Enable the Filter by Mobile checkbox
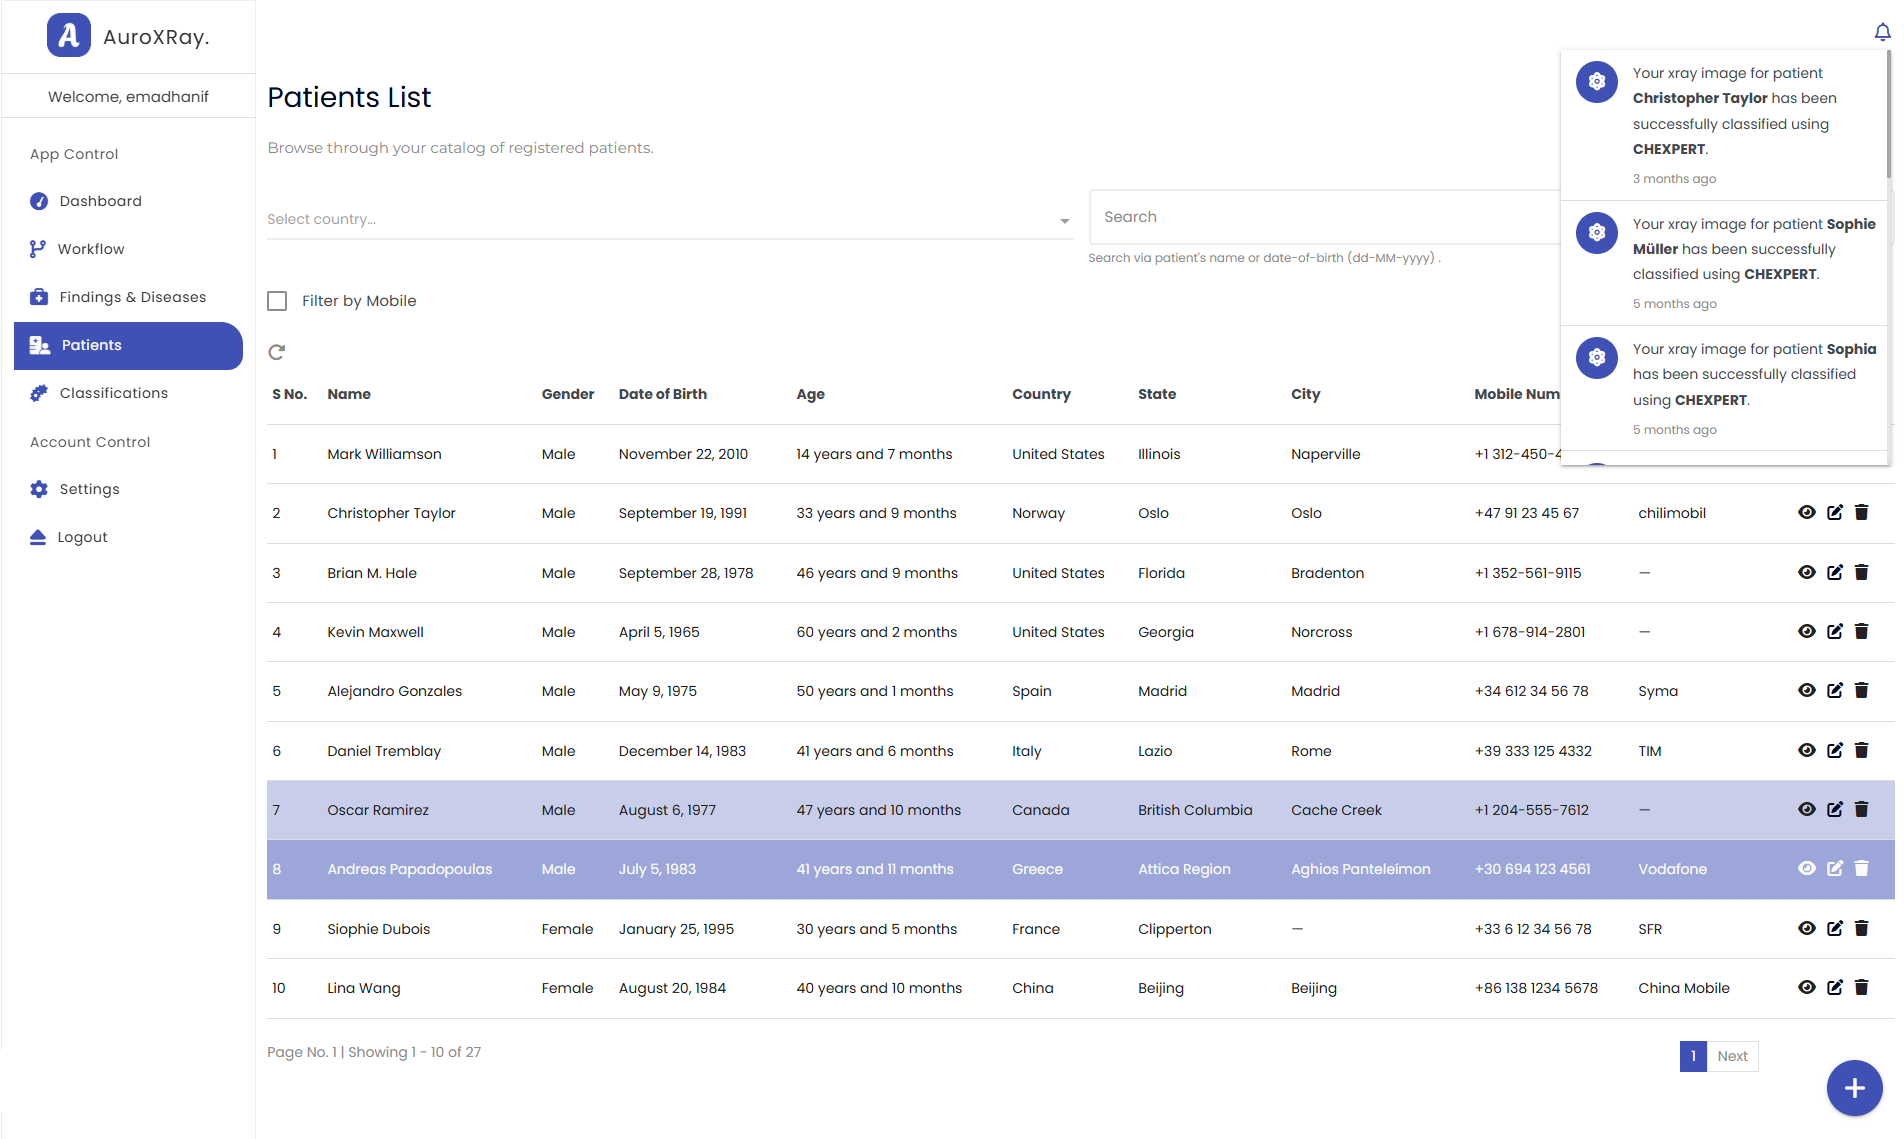The width and height of the screenshot is (1904, 1139). click(x=277, y=300)
